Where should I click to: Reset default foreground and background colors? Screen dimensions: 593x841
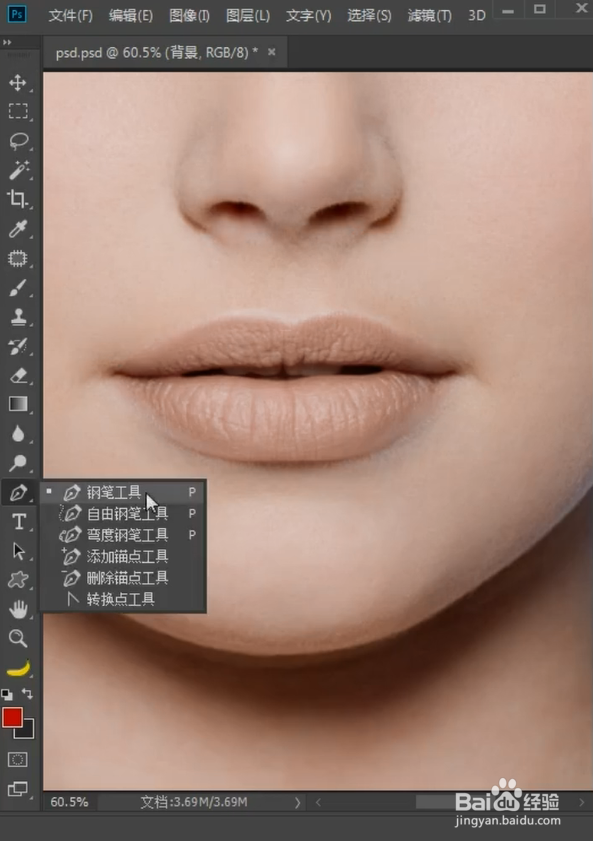point(7,695)
